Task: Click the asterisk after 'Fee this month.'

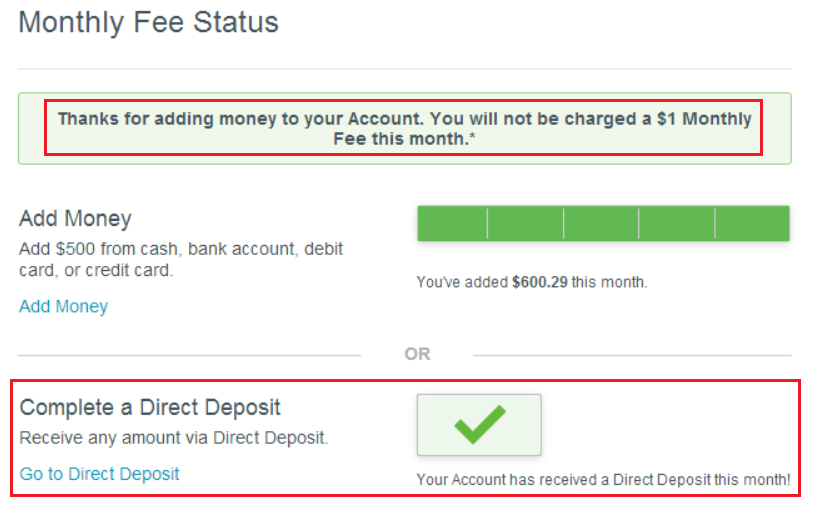Action: pos(472,138)
